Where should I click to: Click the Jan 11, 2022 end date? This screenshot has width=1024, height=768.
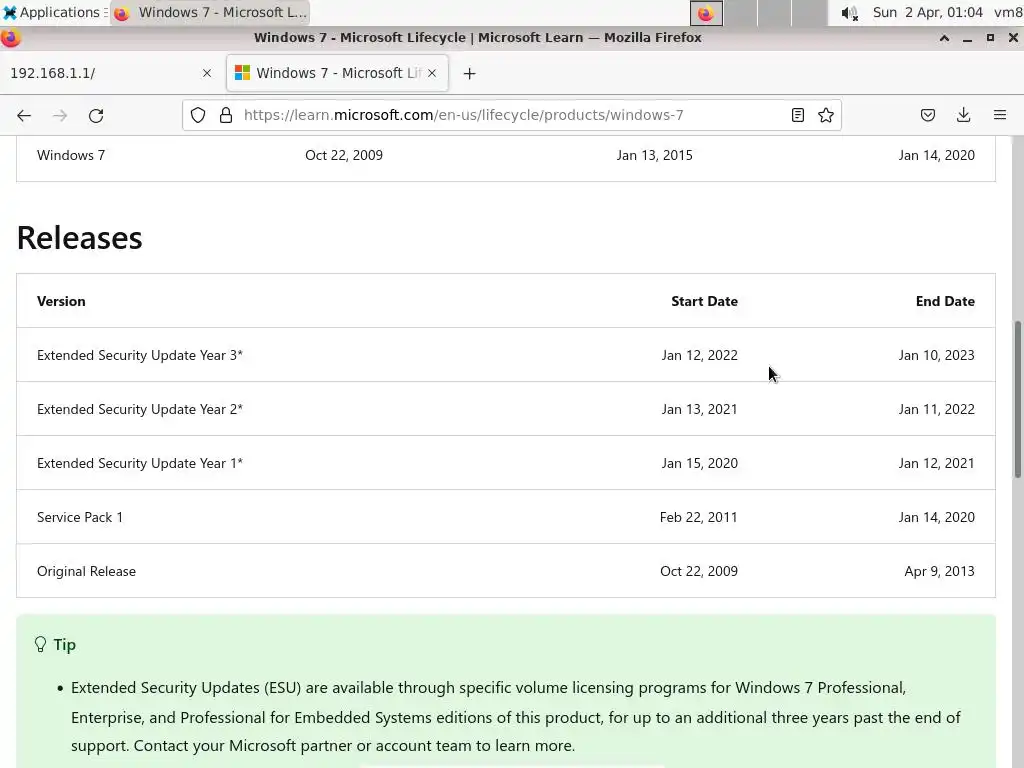point(936,409)
